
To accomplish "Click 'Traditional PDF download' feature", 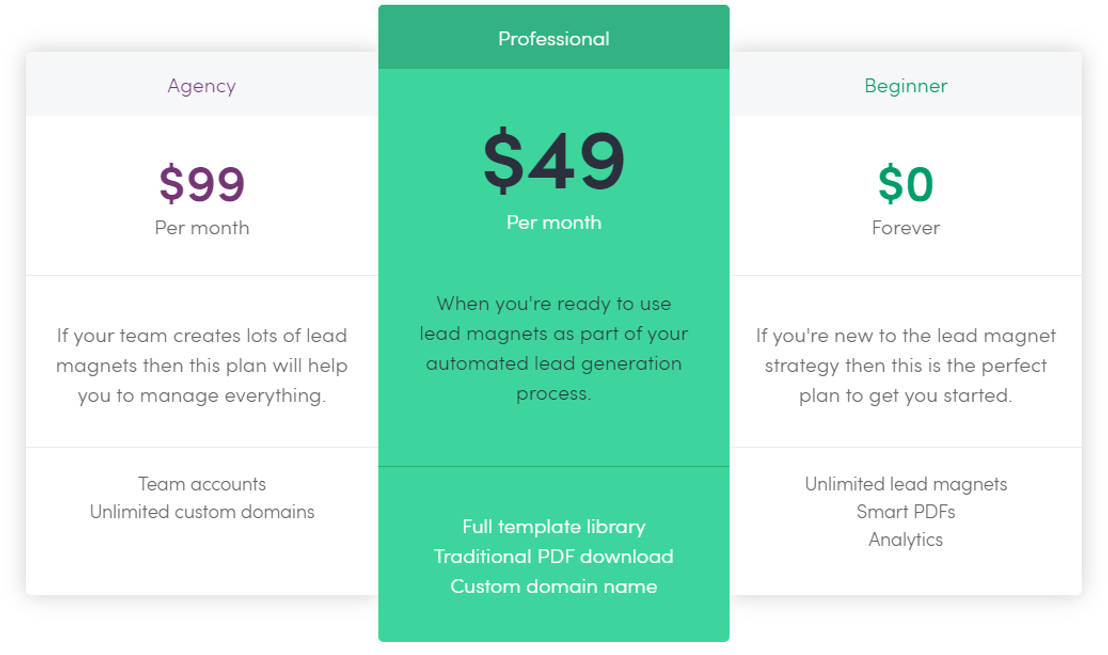I will pyautogui.click(x=554, y=556).
